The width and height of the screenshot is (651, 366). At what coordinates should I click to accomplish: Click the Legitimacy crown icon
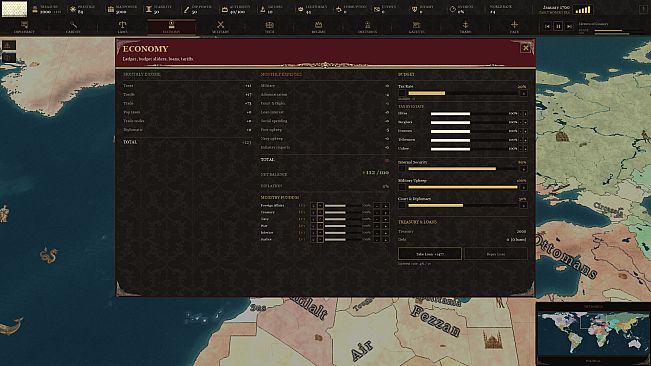point(301,9)
